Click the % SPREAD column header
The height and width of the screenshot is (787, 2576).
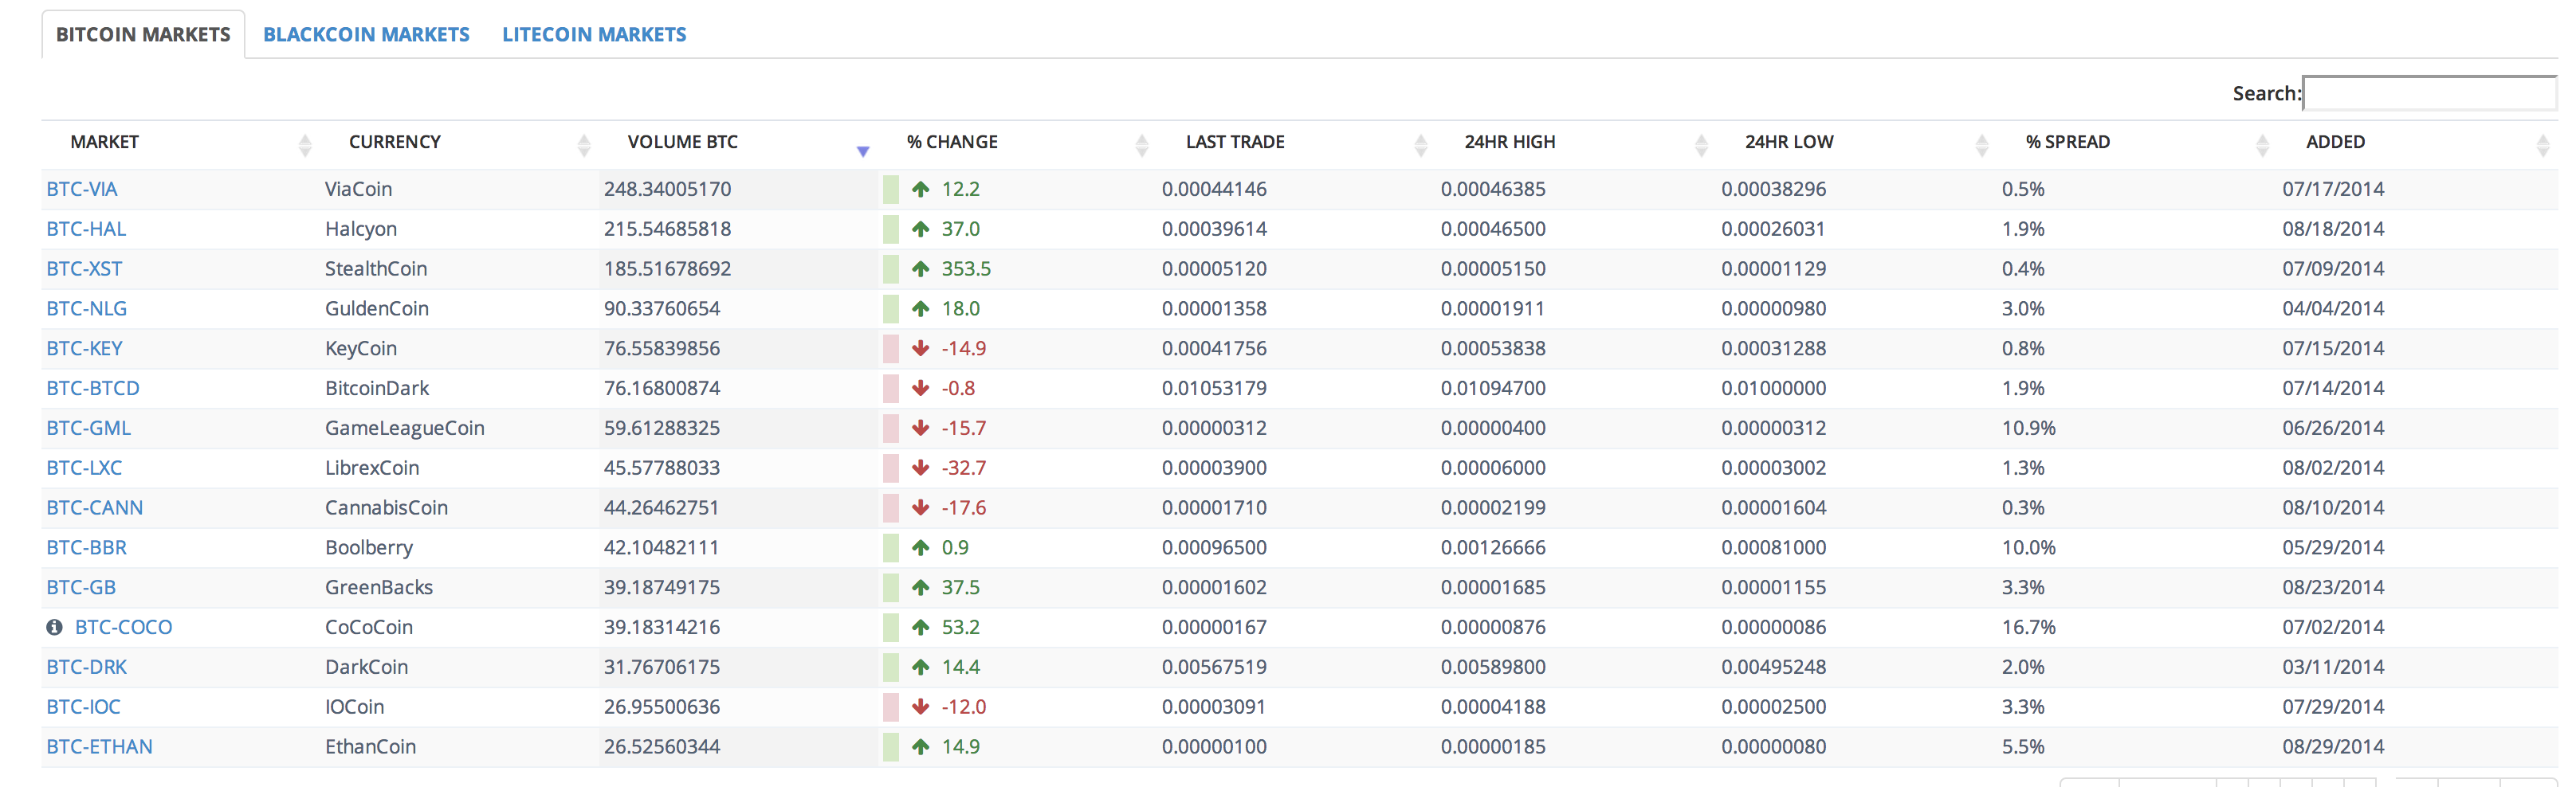(2068, 142)
